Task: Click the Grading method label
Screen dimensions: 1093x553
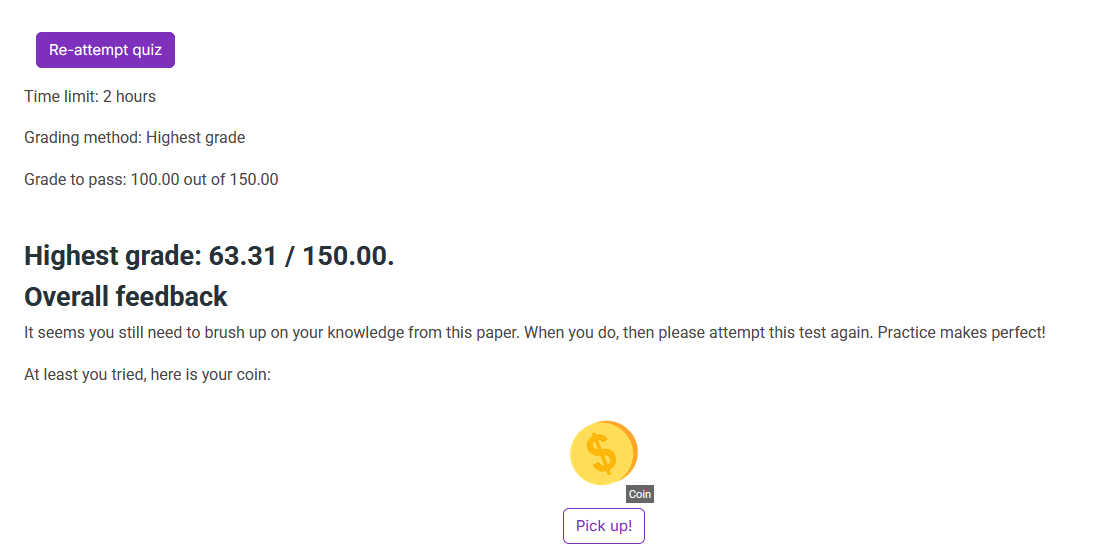Action: 82,138
